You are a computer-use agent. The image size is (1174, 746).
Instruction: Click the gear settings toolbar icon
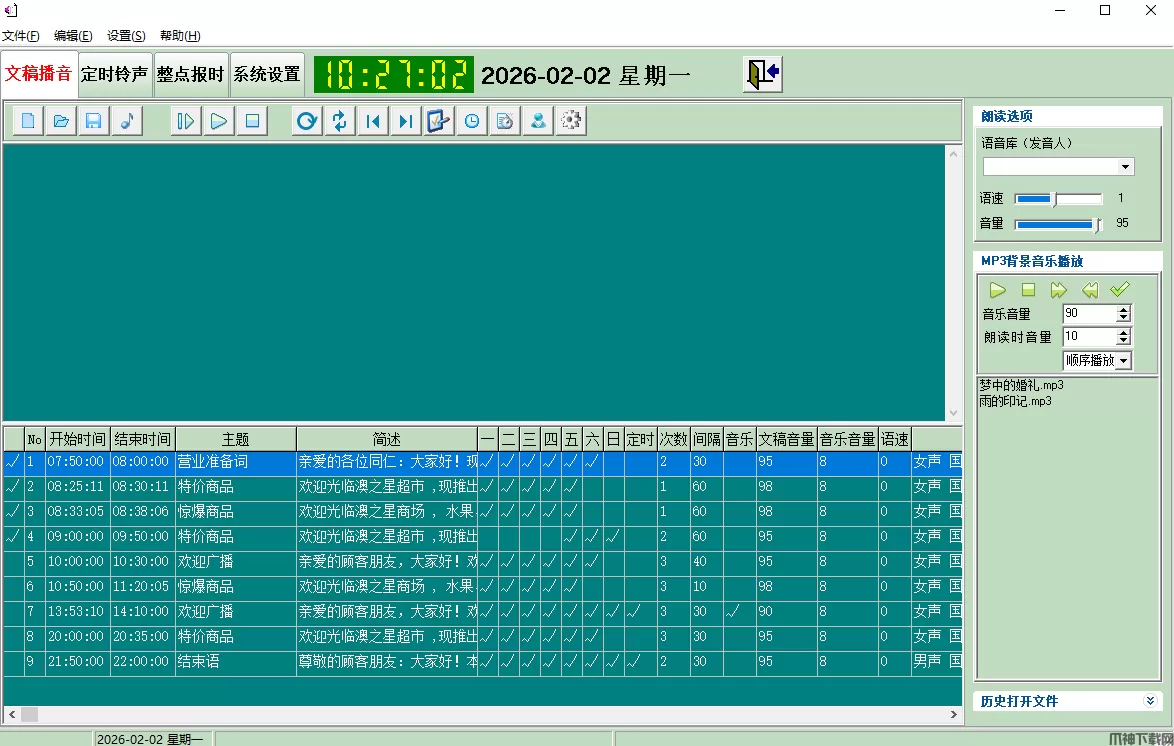coord(571,121)
